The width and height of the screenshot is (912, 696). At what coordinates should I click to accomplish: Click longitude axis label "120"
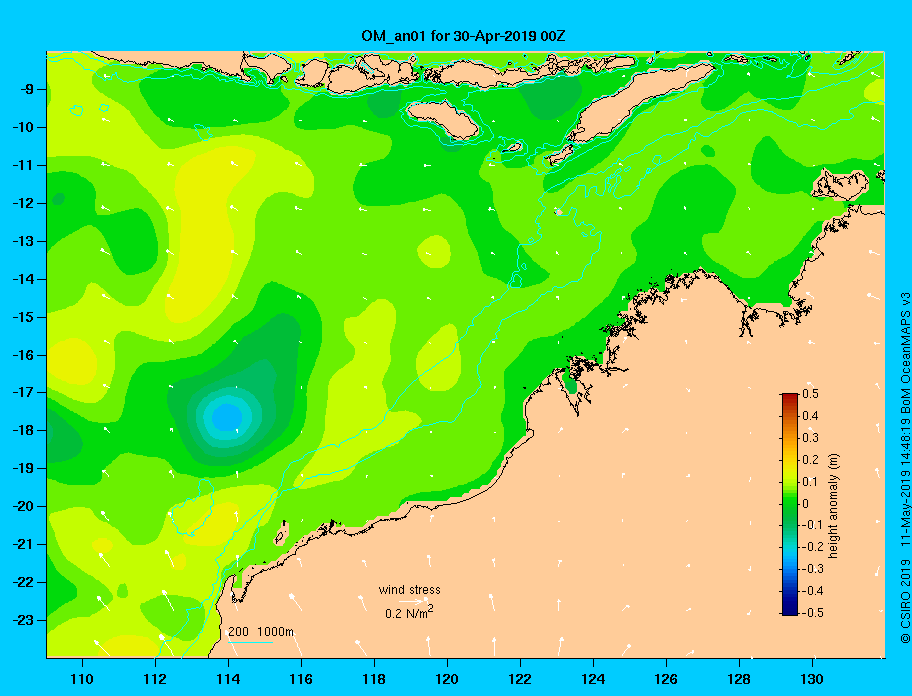pos(447,679)
